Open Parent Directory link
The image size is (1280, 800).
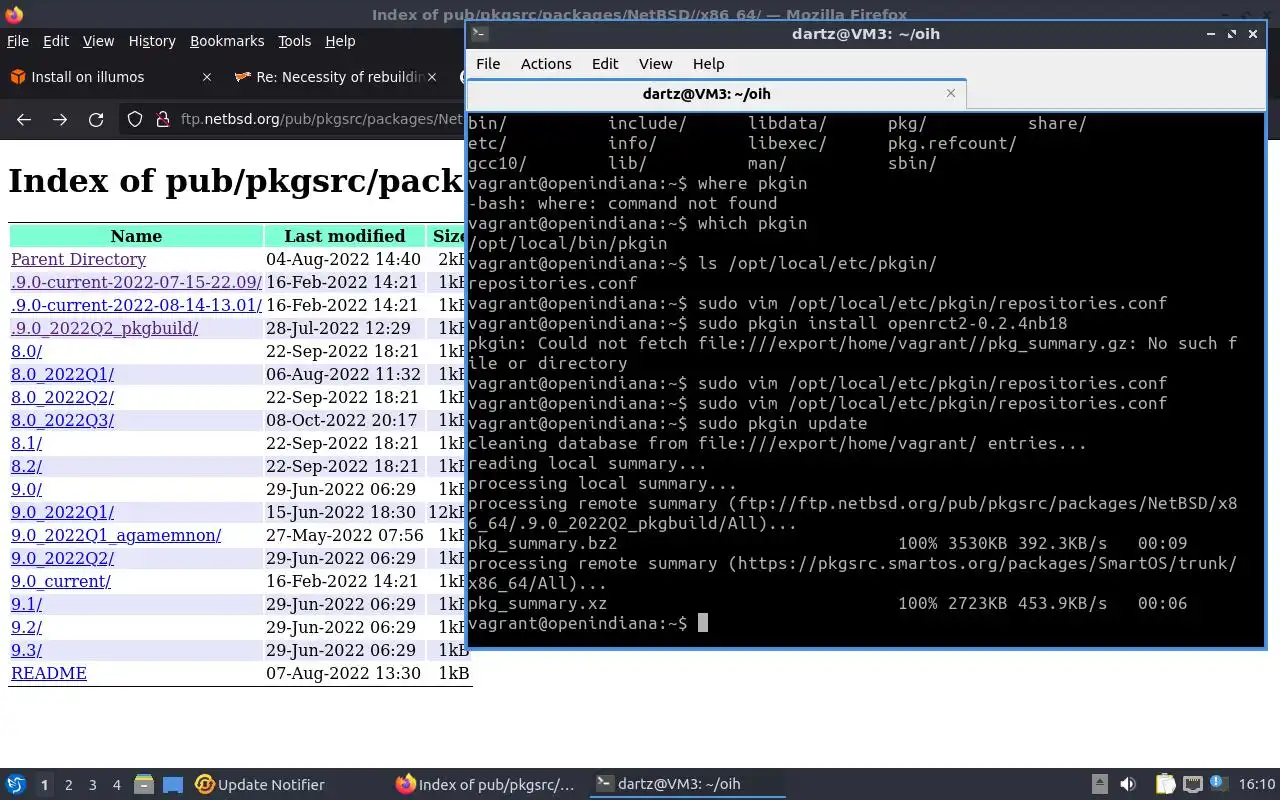78,259
